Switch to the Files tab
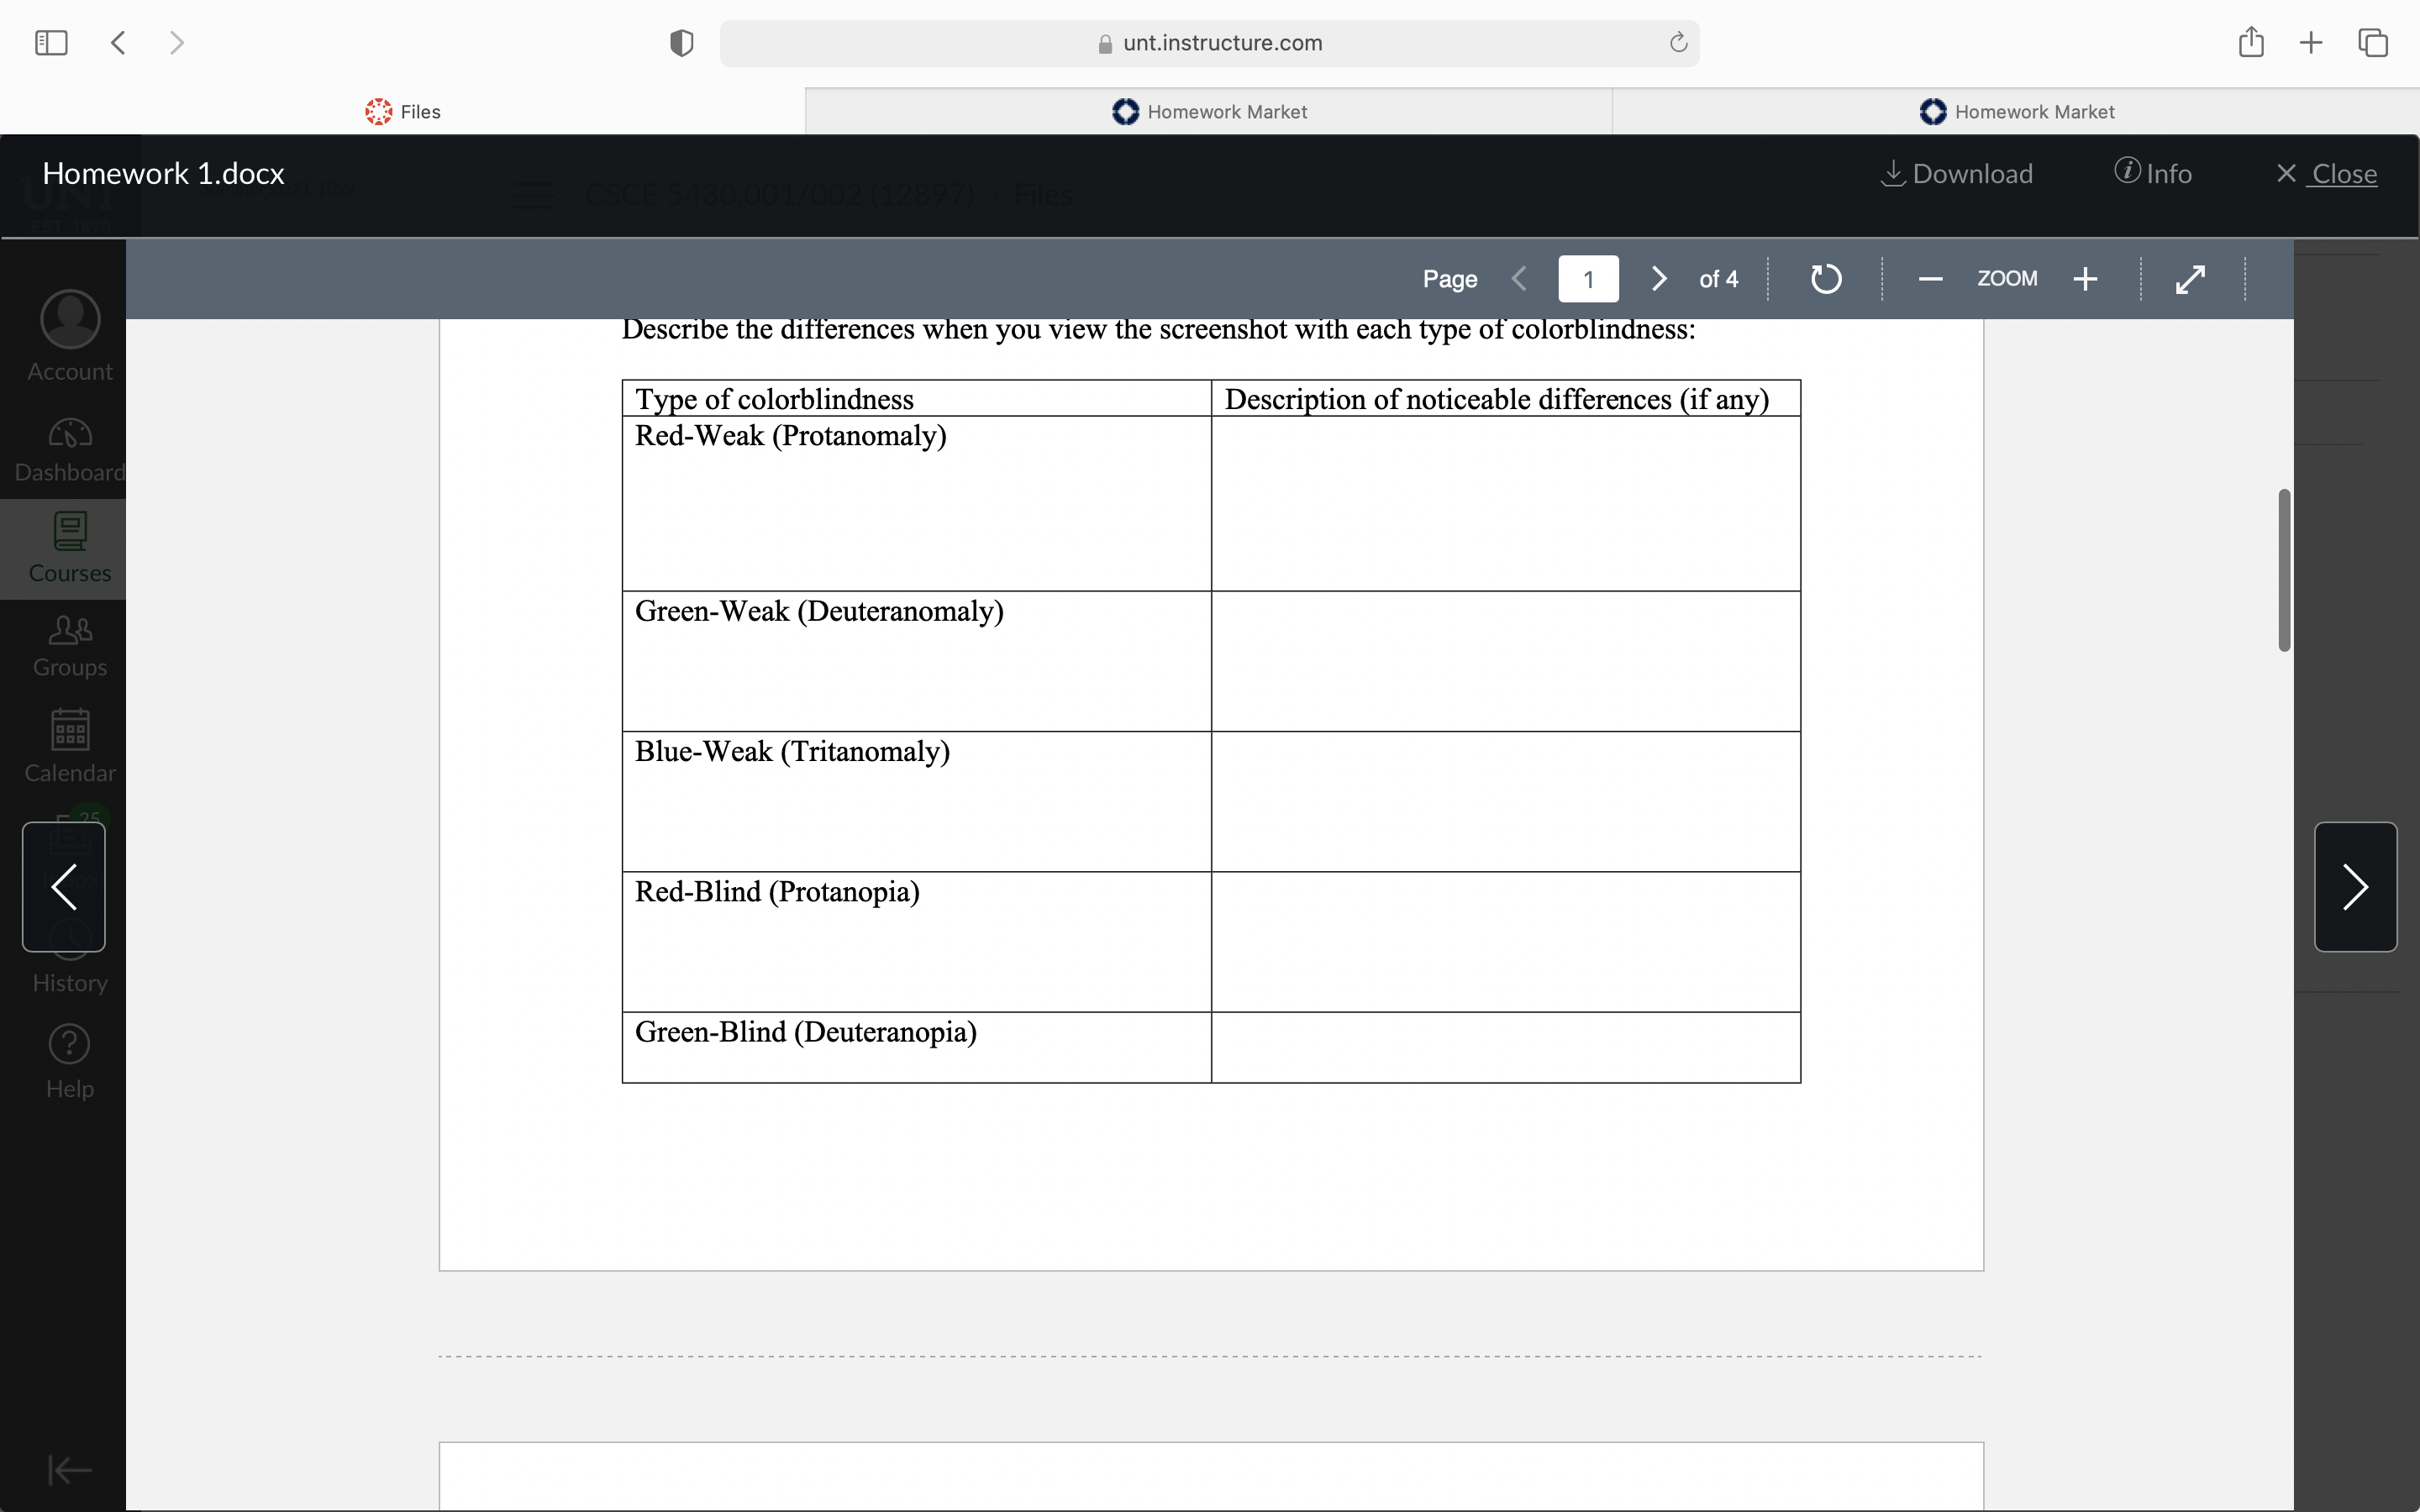The width and height of the screenshot is (2420, 1512). tap(402, 111)
